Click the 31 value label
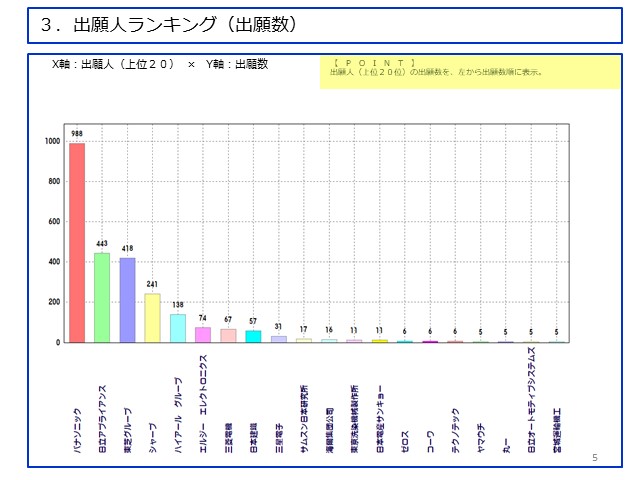This screenshot has width=640, height=480. click(278, 327)
